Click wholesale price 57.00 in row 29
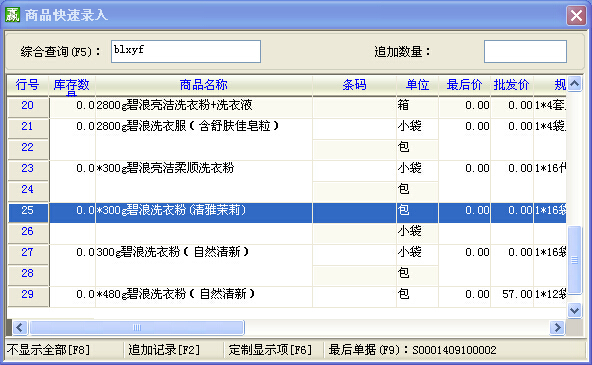Image resolution: width=592 pixels, height=365 pixels. (517, 294)
